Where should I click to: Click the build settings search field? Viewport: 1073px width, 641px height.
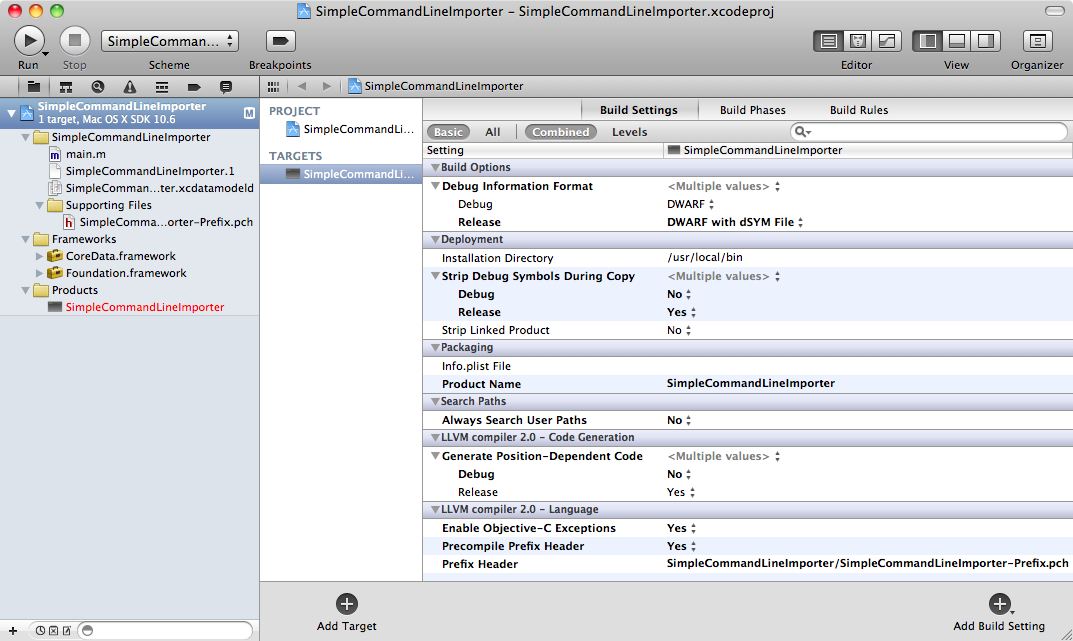pos(930,132)
